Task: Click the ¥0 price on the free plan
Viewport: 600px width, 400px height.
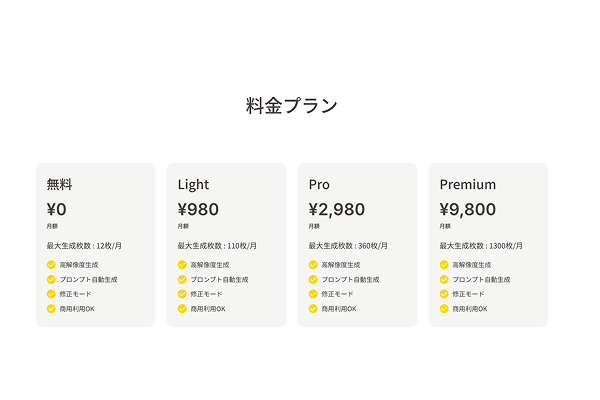Action: click(x=57, y=209)
